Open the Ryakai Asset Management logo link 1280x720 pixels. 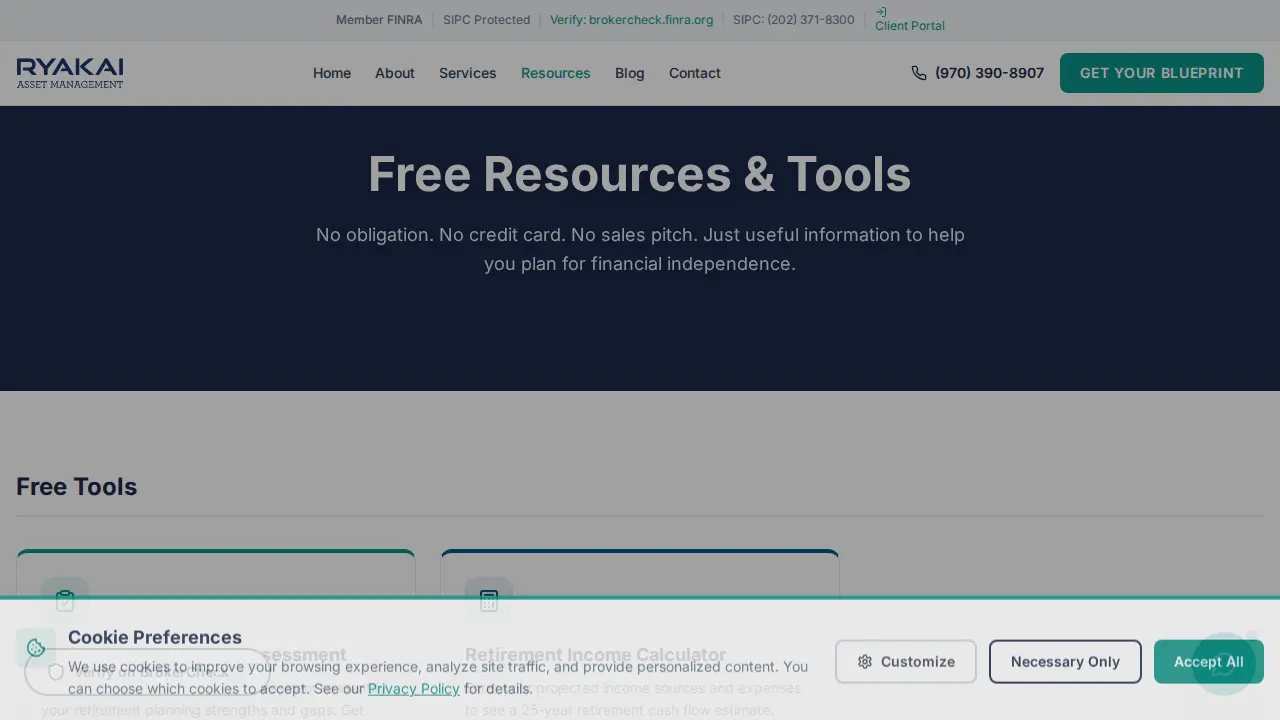[70, 73]
